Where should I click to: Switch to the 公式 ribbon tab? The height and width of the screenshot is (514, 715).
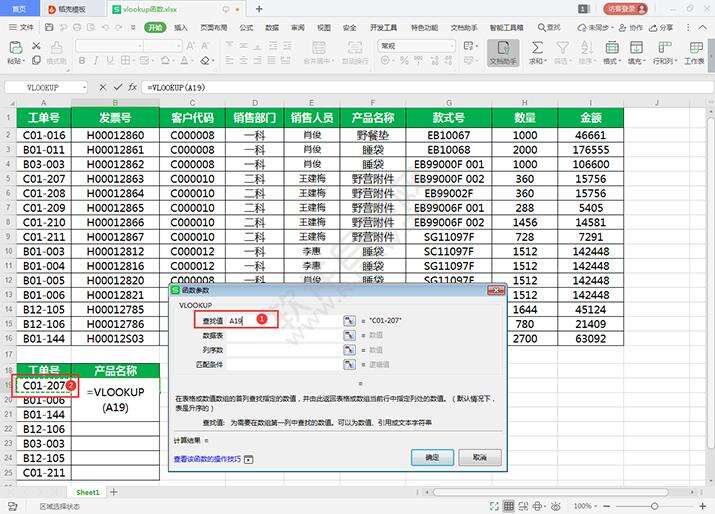[245, 28]
